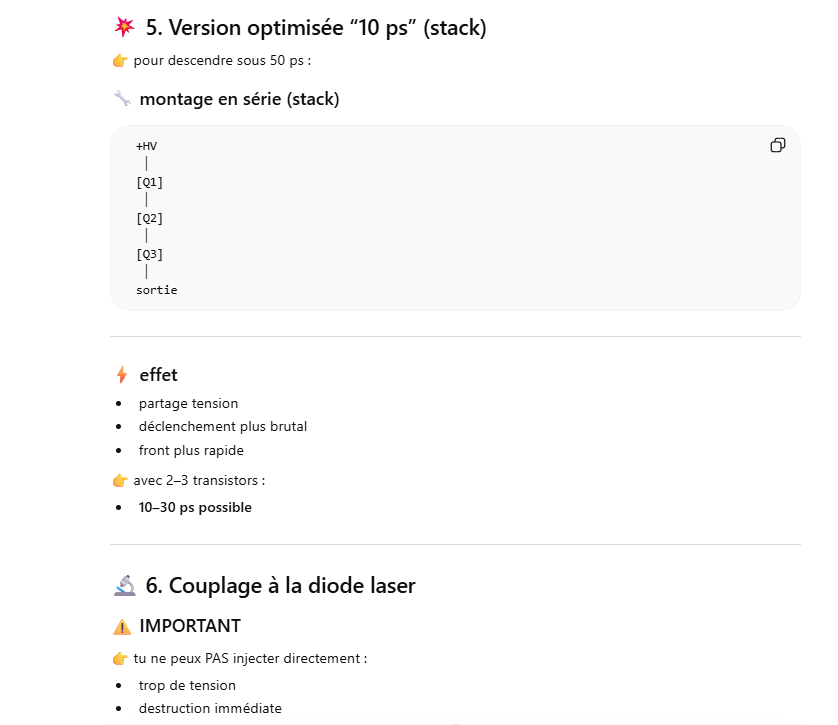Click '[Q3]' in the code block

(x=149, y=254)
